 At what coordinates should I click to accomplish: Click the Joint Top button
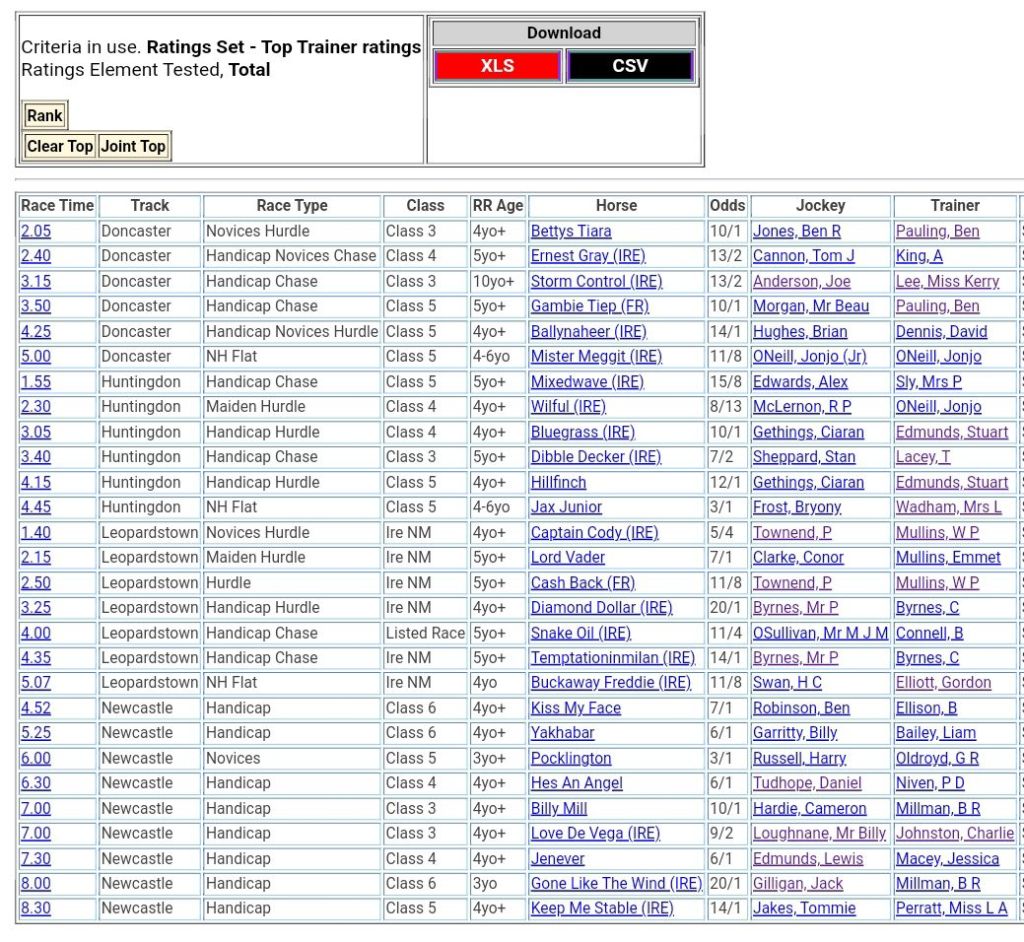coord(133,146)
